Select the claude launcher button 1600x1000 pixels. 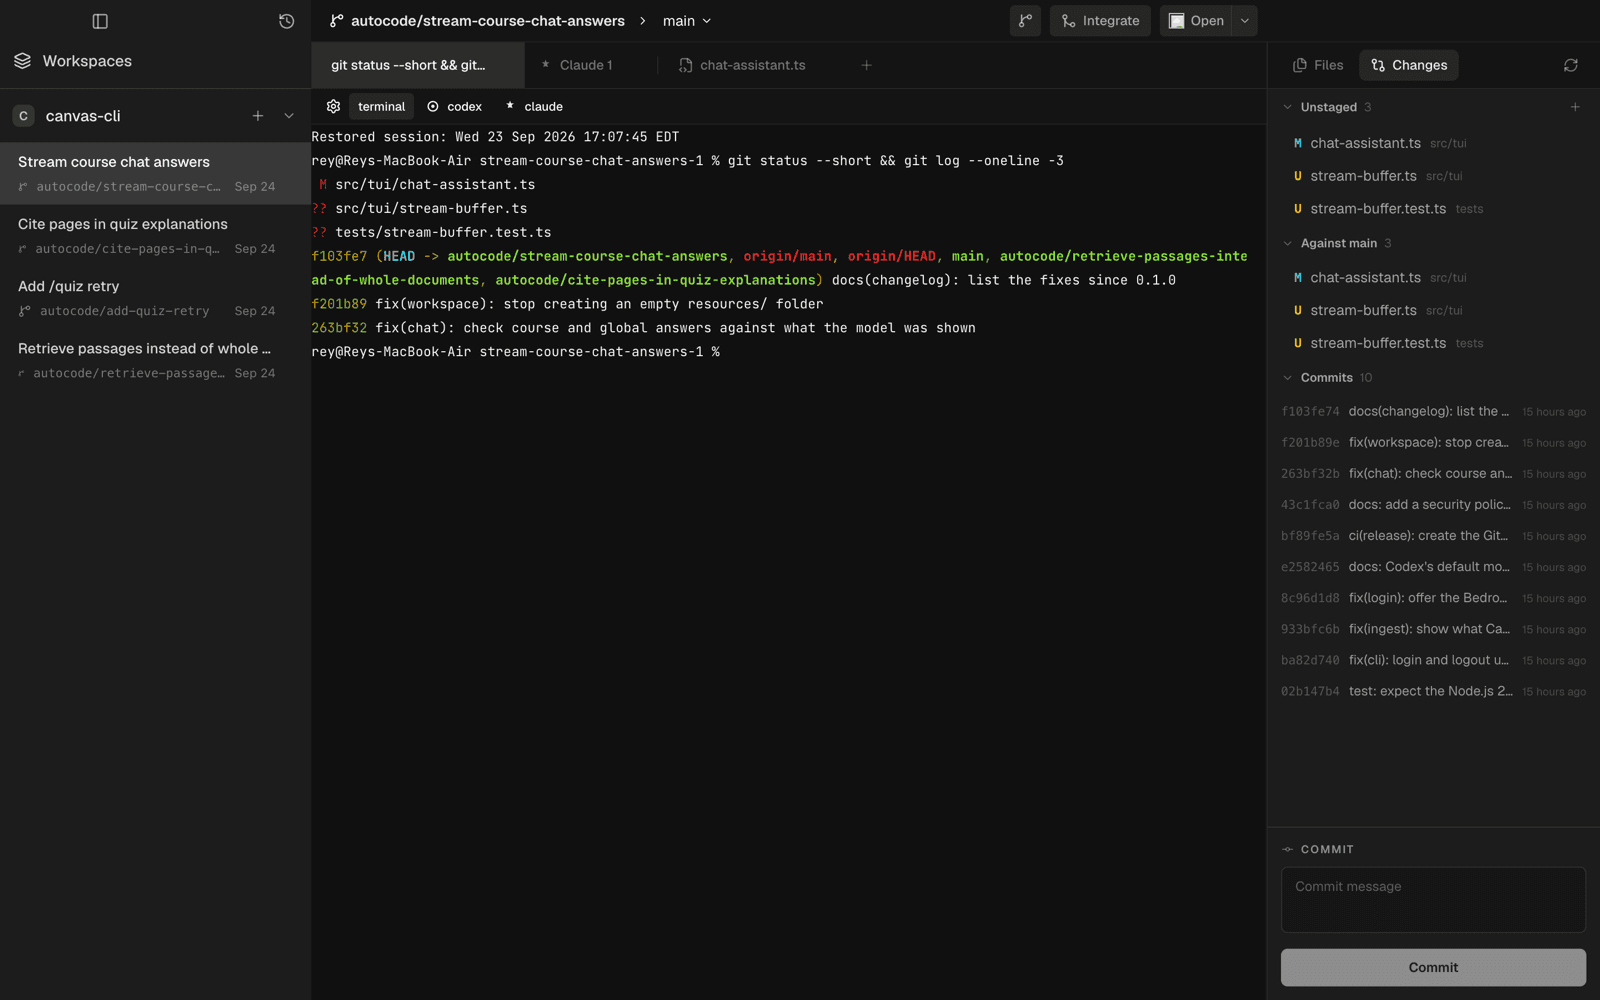click(x=535, y=106)
